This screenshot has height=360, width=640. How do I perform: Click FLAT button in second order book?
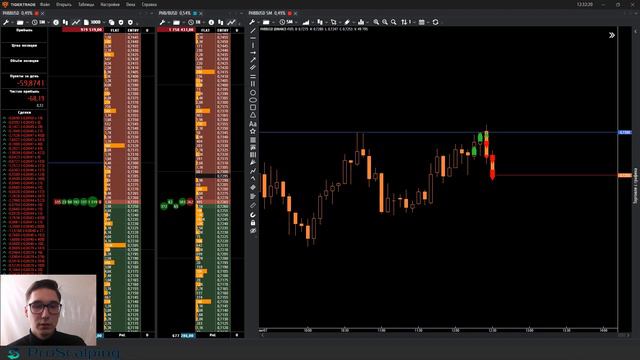[x=205, y=31]
